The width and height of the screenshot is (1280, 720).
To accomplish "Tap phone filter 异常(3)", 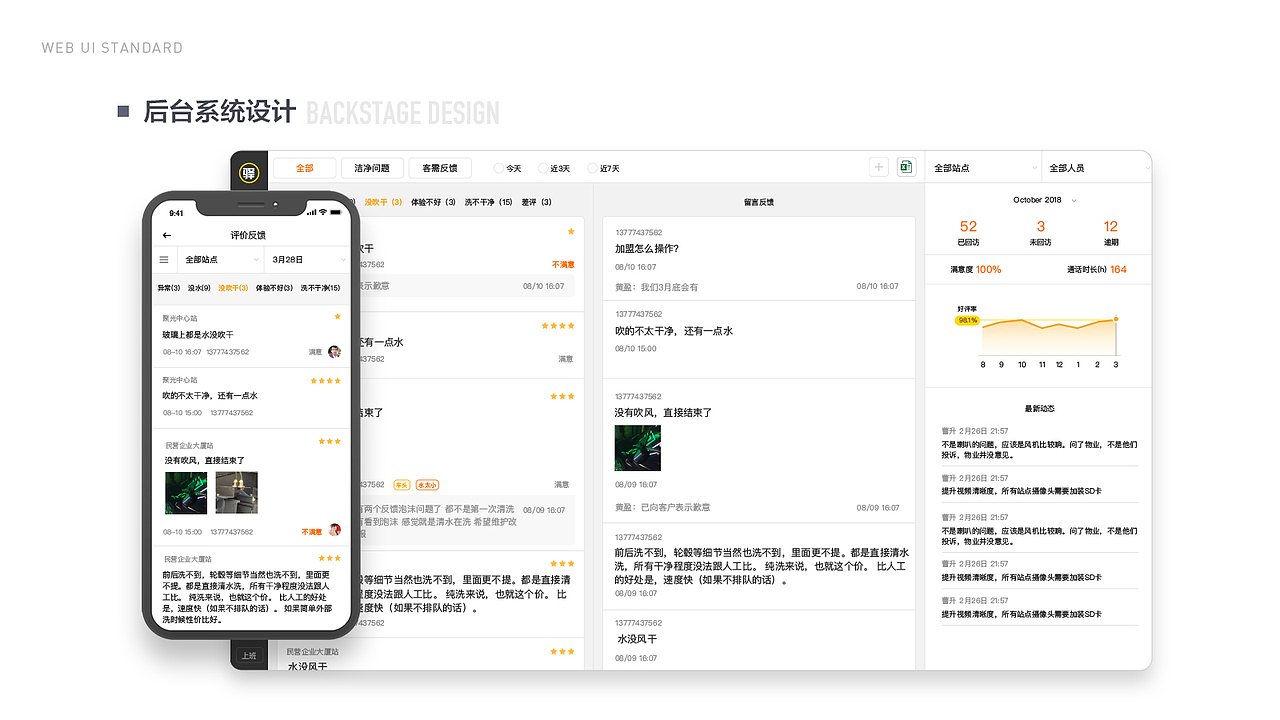I will (169, 288).
